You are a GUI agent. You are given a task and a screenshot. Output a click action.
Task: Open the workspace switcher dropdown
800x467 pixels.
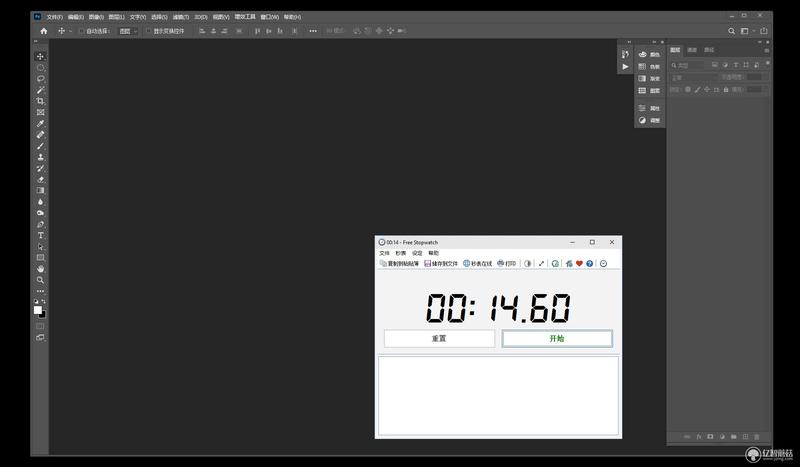(747, 31)
